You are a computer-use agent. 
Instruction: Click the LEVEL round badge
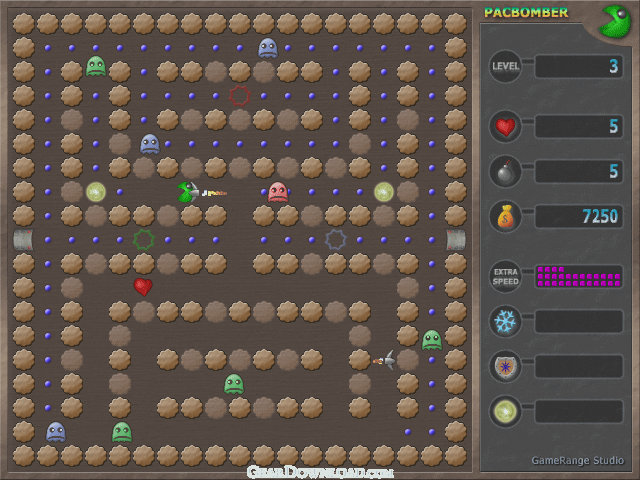[x=505, y=66]
